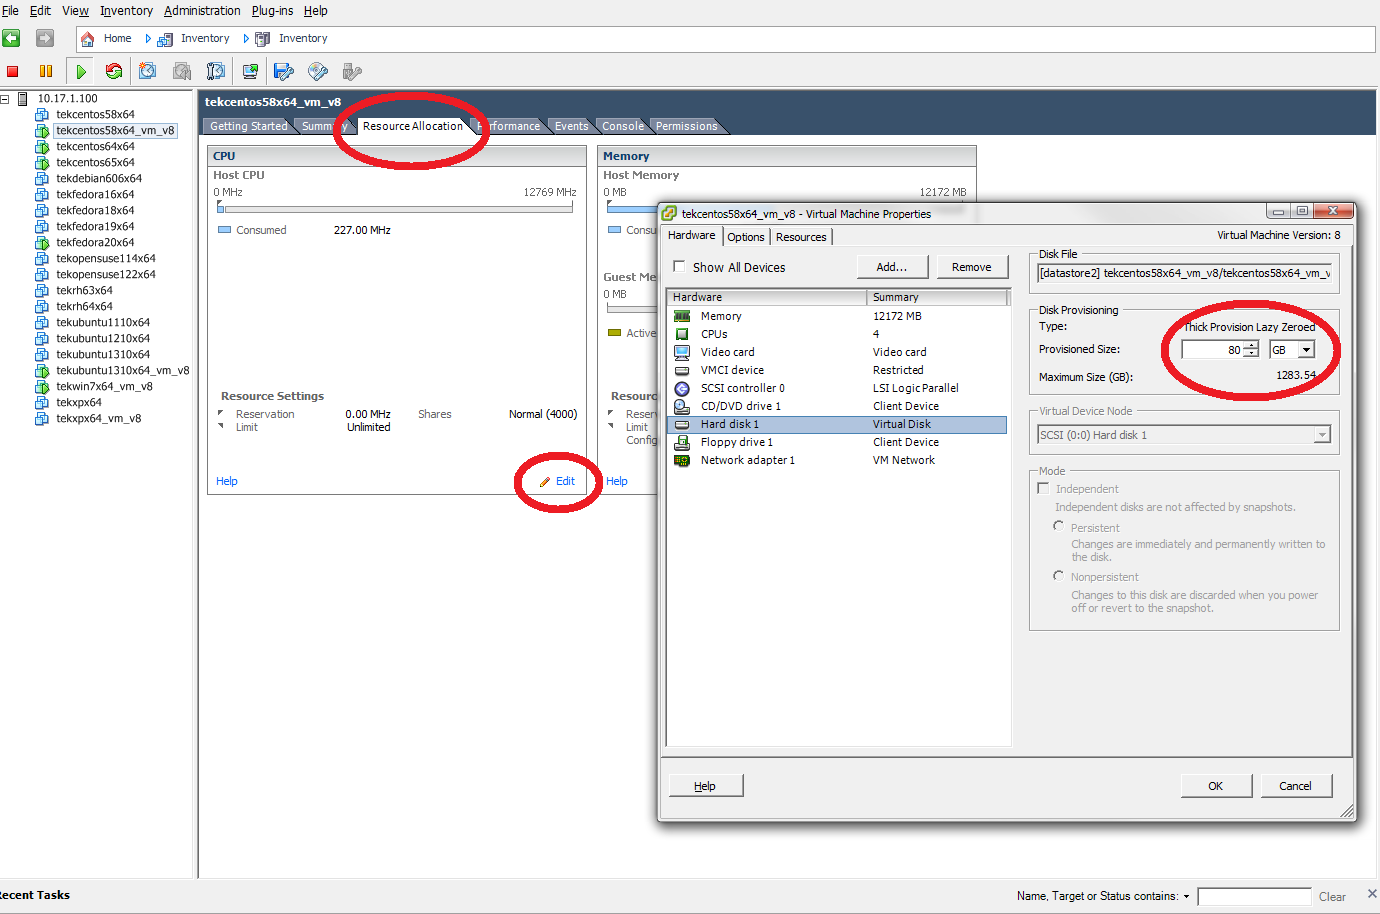Screen dimensions: 1380x914
Task: Tick the Independent mode checkbox
Action: coord(1044,488)
